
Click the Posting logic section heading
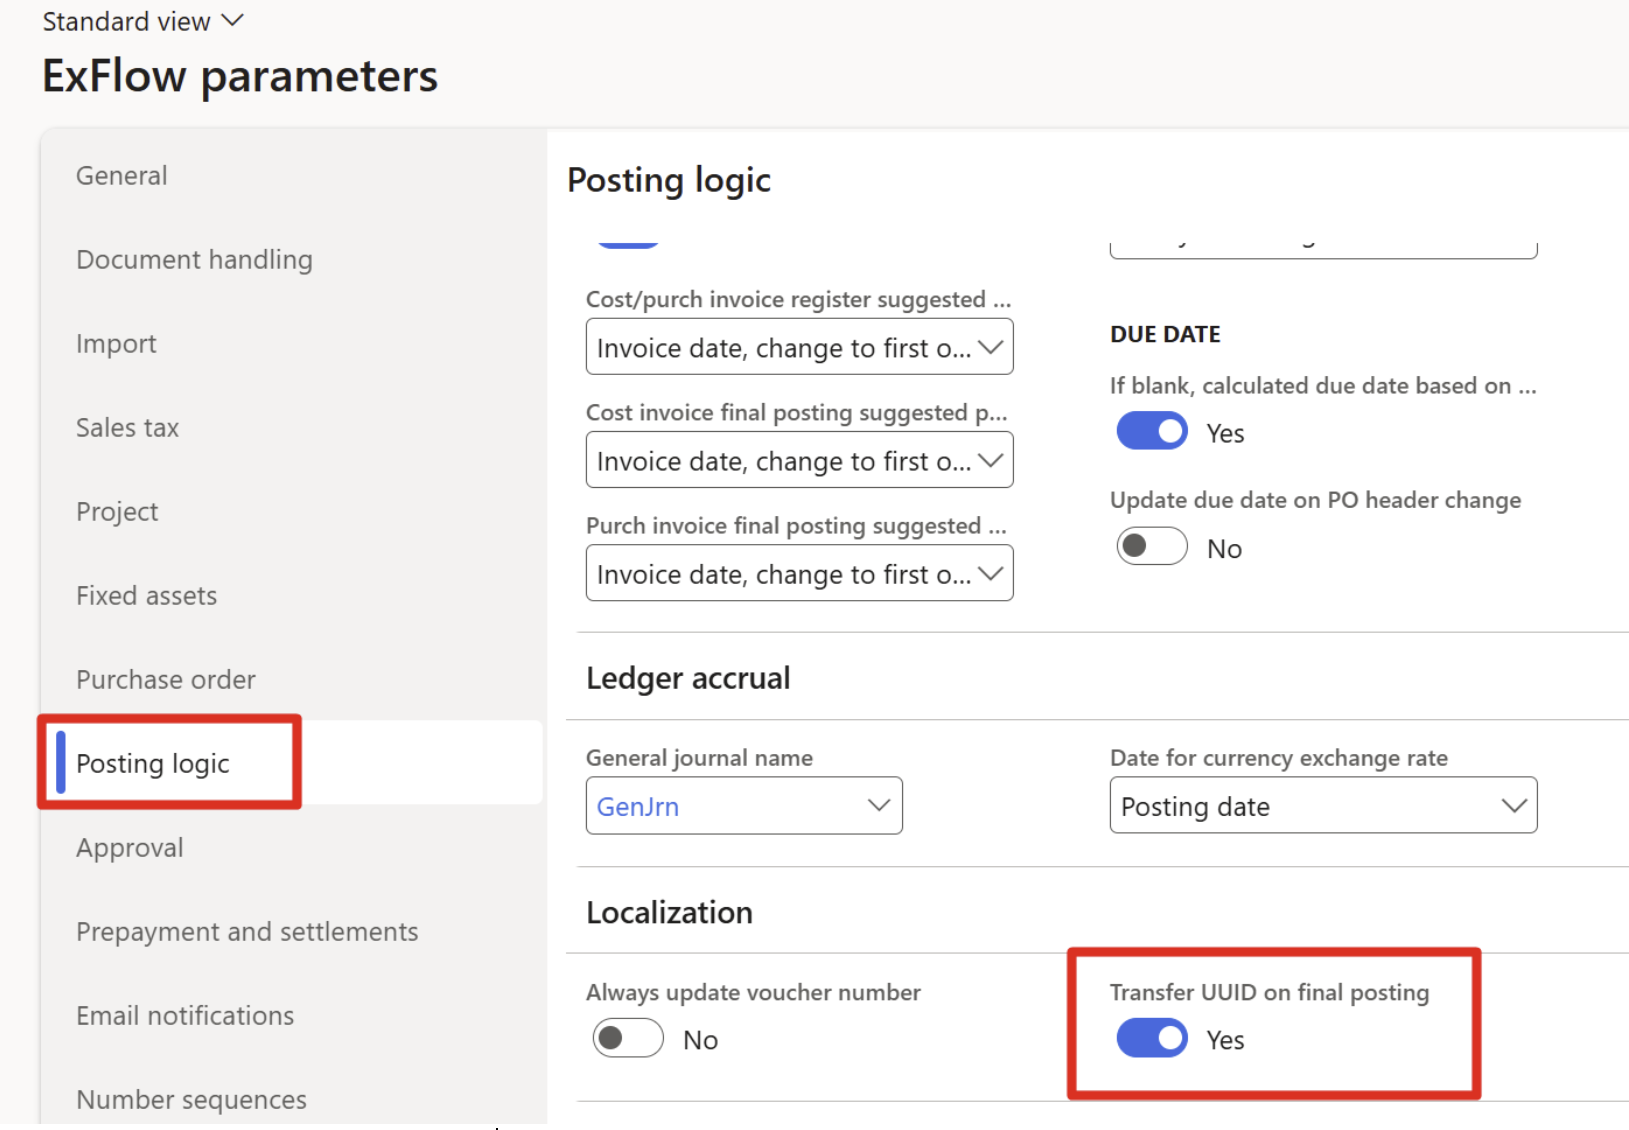click(669, 180)
